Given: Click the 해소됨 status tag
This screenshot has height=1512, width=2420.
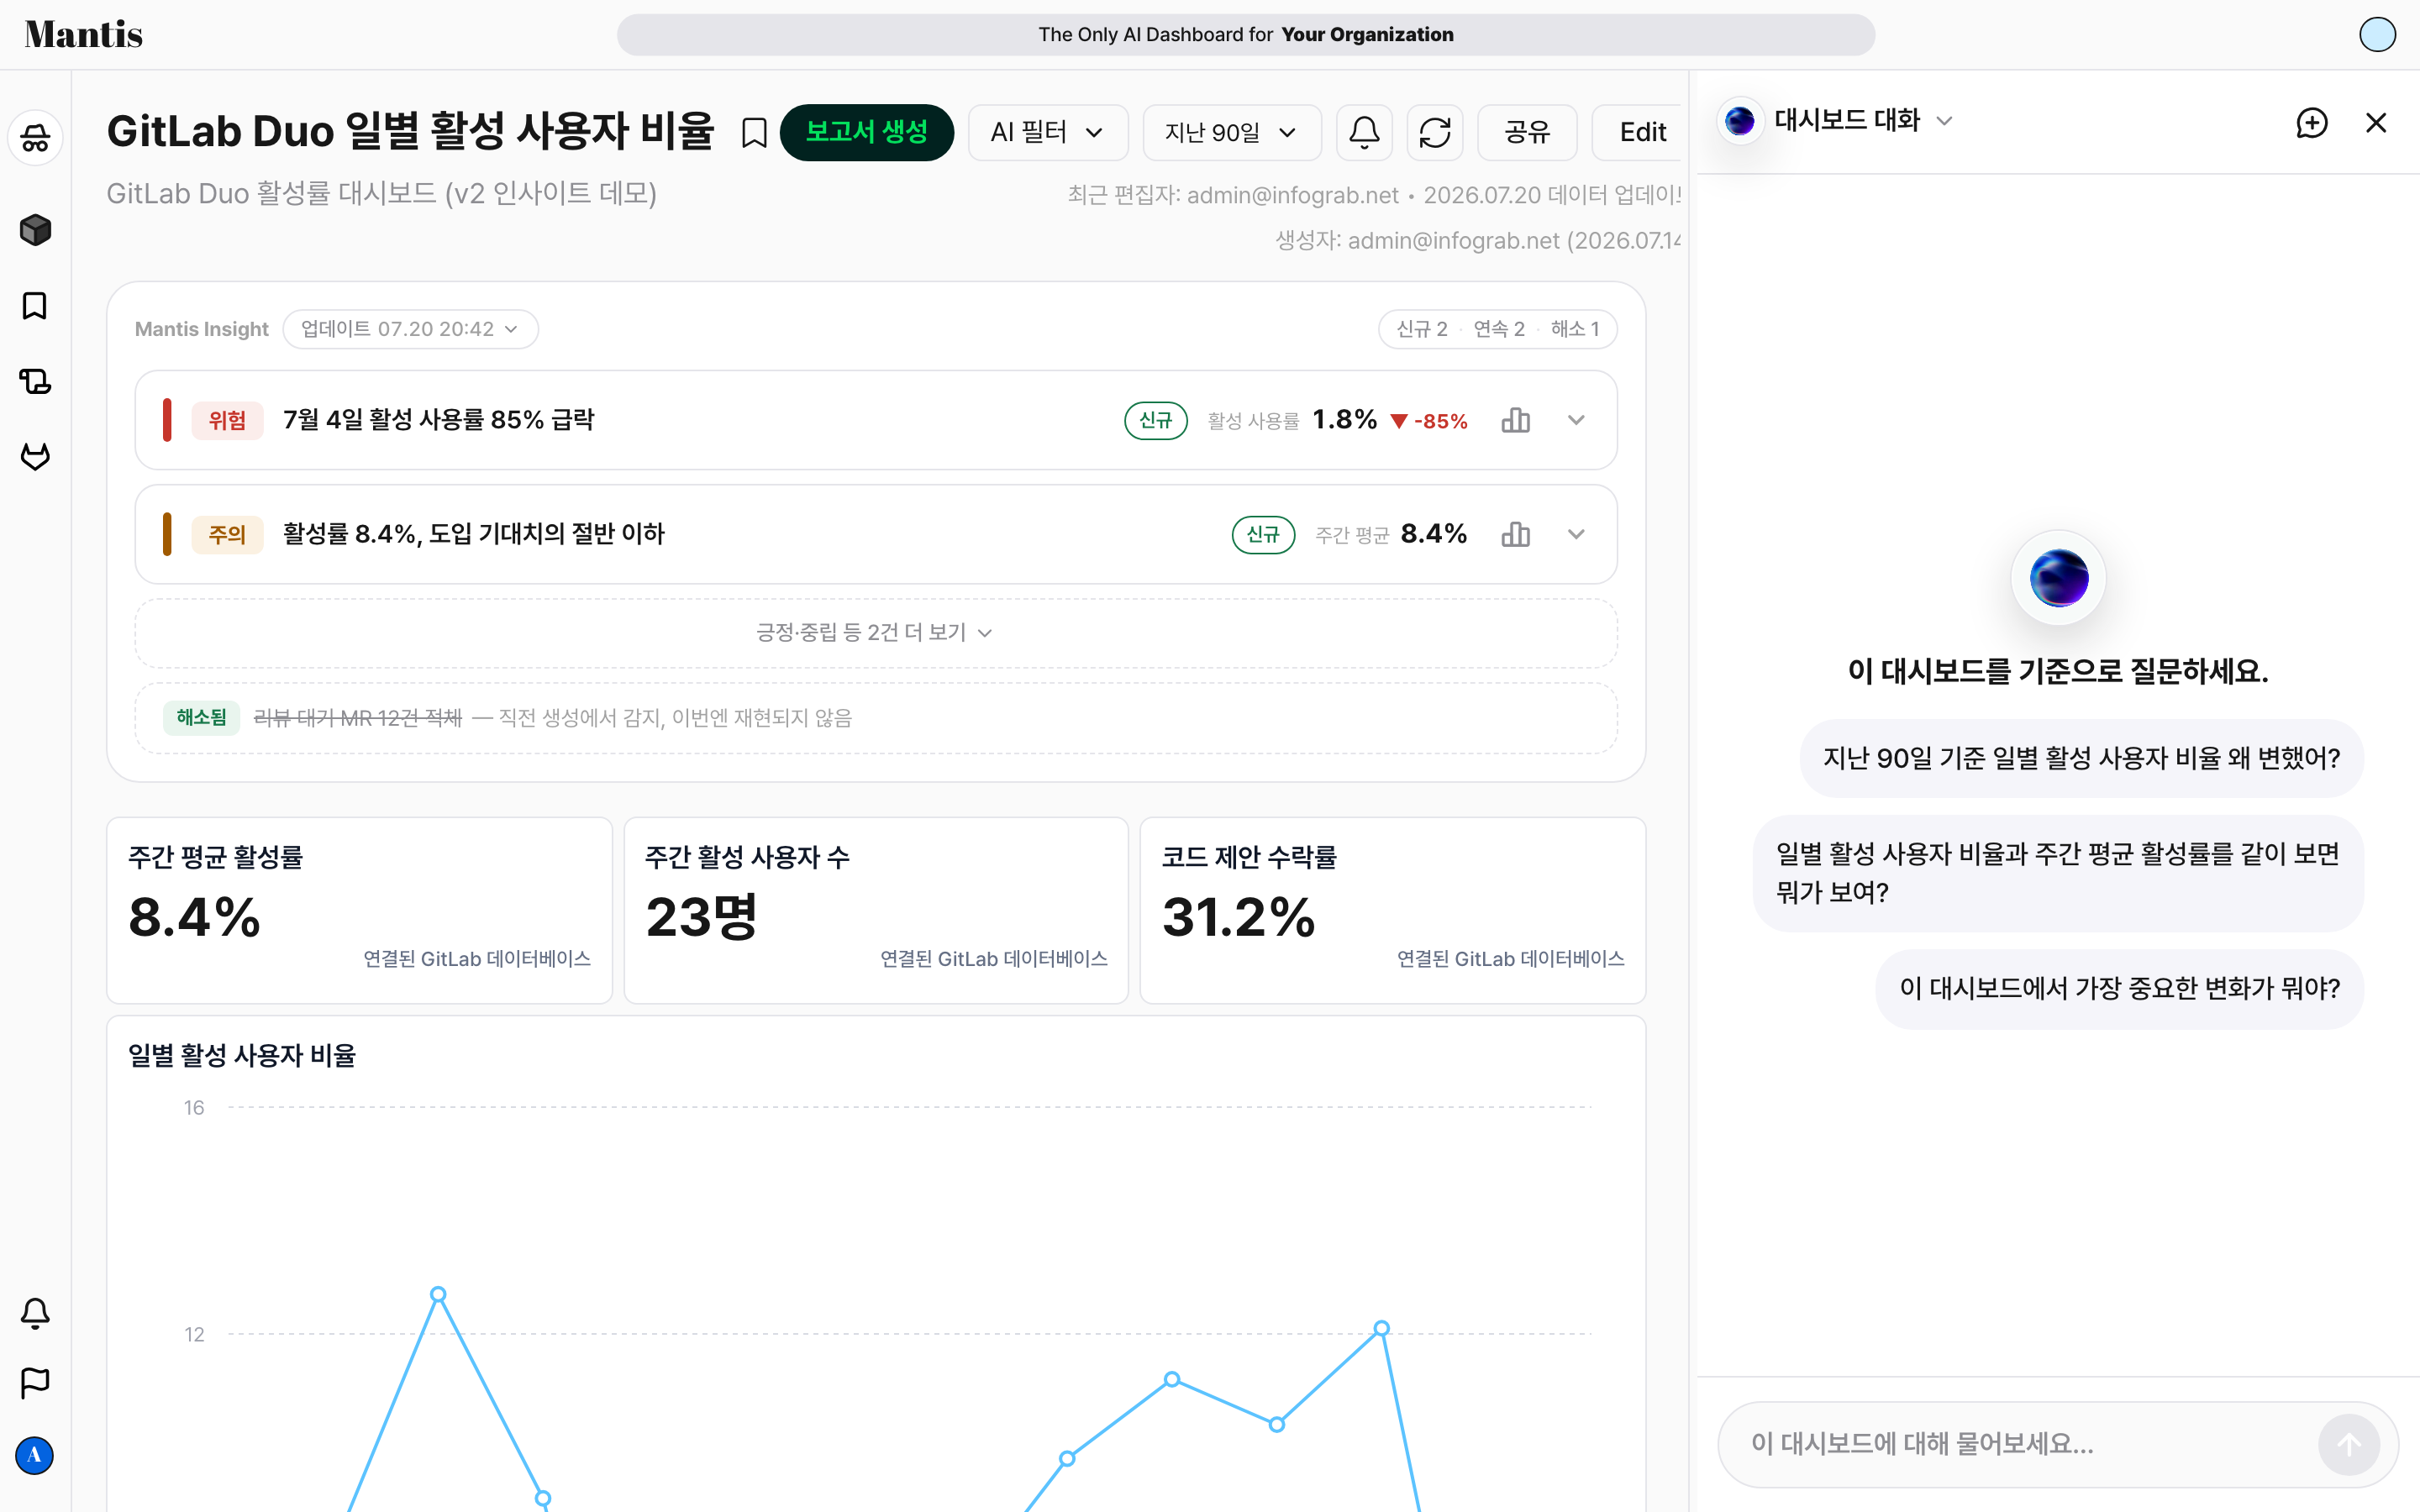Looking at the screenshot, I should coord(201,717).
